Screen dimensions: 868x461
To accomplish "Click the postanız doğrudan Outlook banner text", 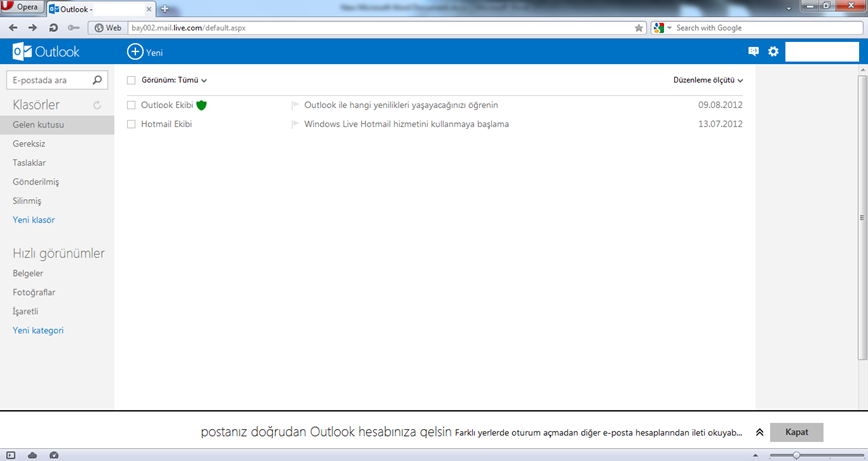I will (x=326, y=432).
